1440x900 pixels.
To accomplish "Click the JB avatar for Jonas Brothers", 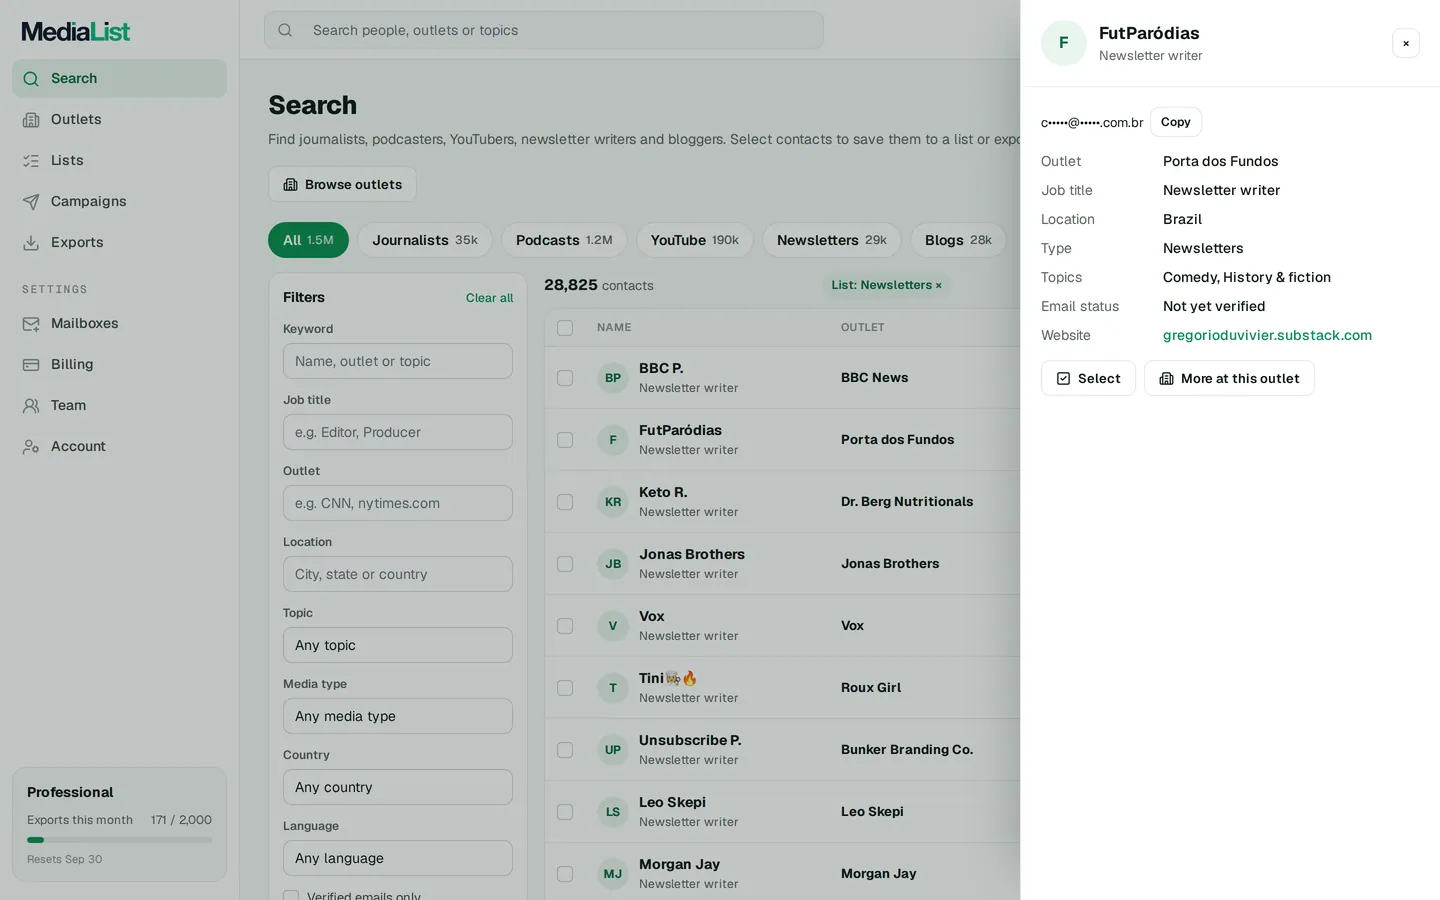I will tap(613, 564).
